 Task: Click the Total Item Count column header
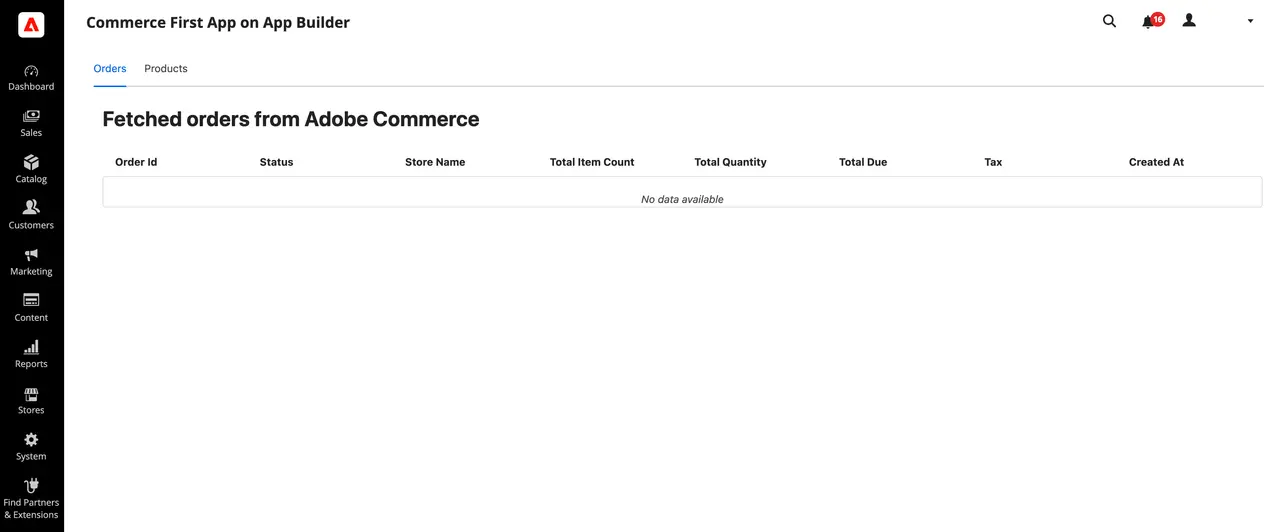(x=592, y=162)
